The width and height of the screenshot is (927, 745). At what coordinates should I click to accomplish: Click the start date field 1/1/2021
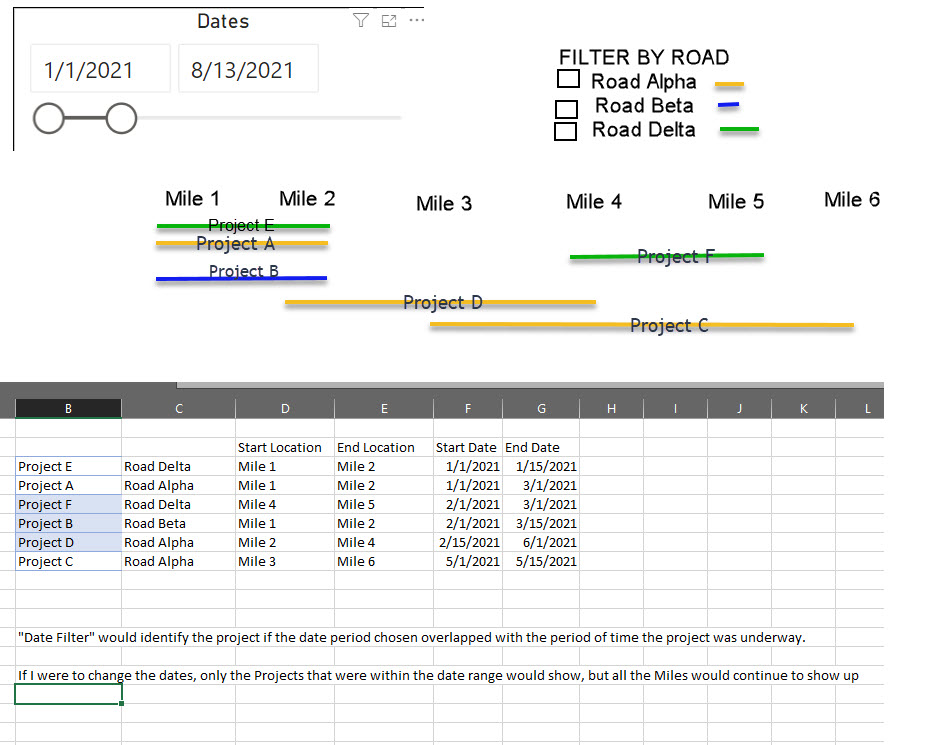(100, 69)
